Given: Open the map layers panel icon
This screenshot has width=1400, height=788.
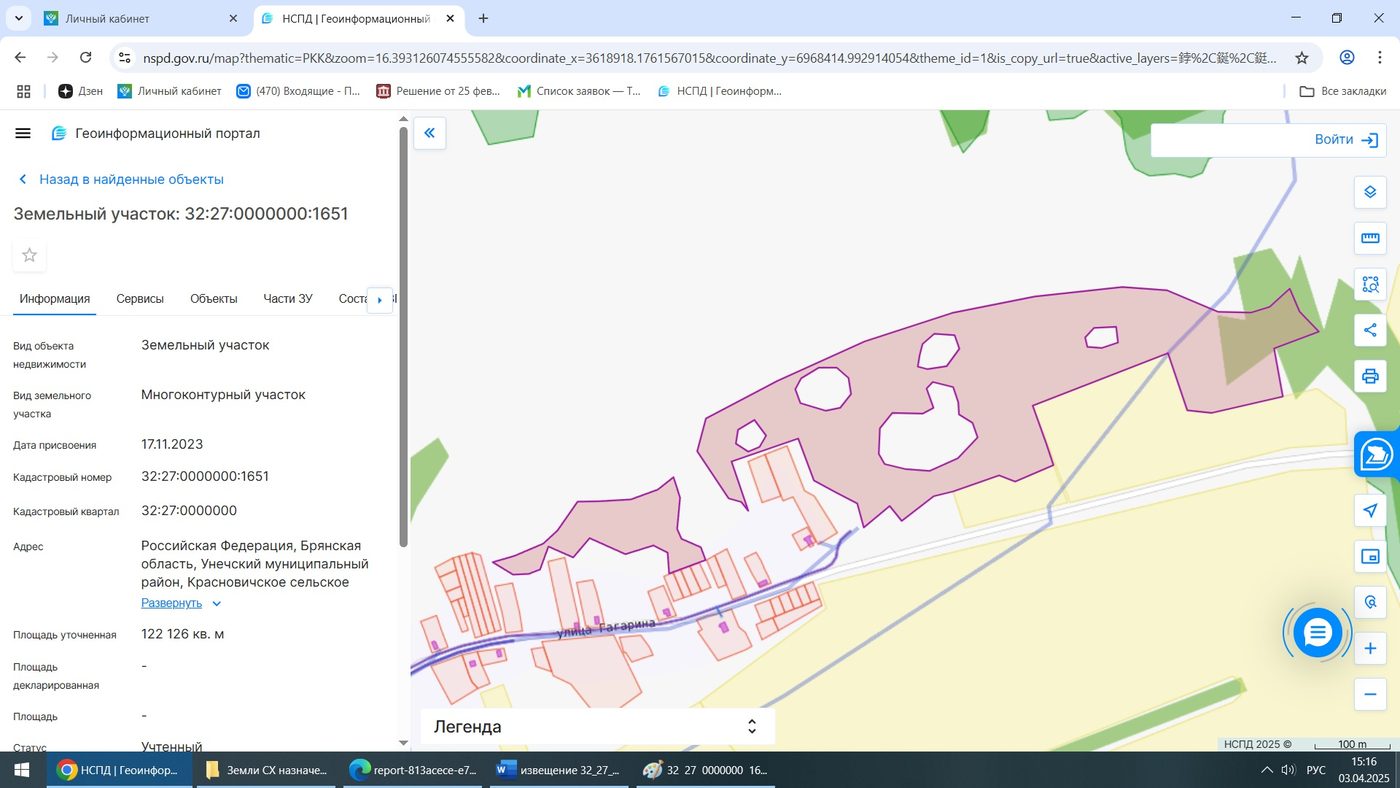Looking at the screenshot, I should click(x=1370, y=192).
